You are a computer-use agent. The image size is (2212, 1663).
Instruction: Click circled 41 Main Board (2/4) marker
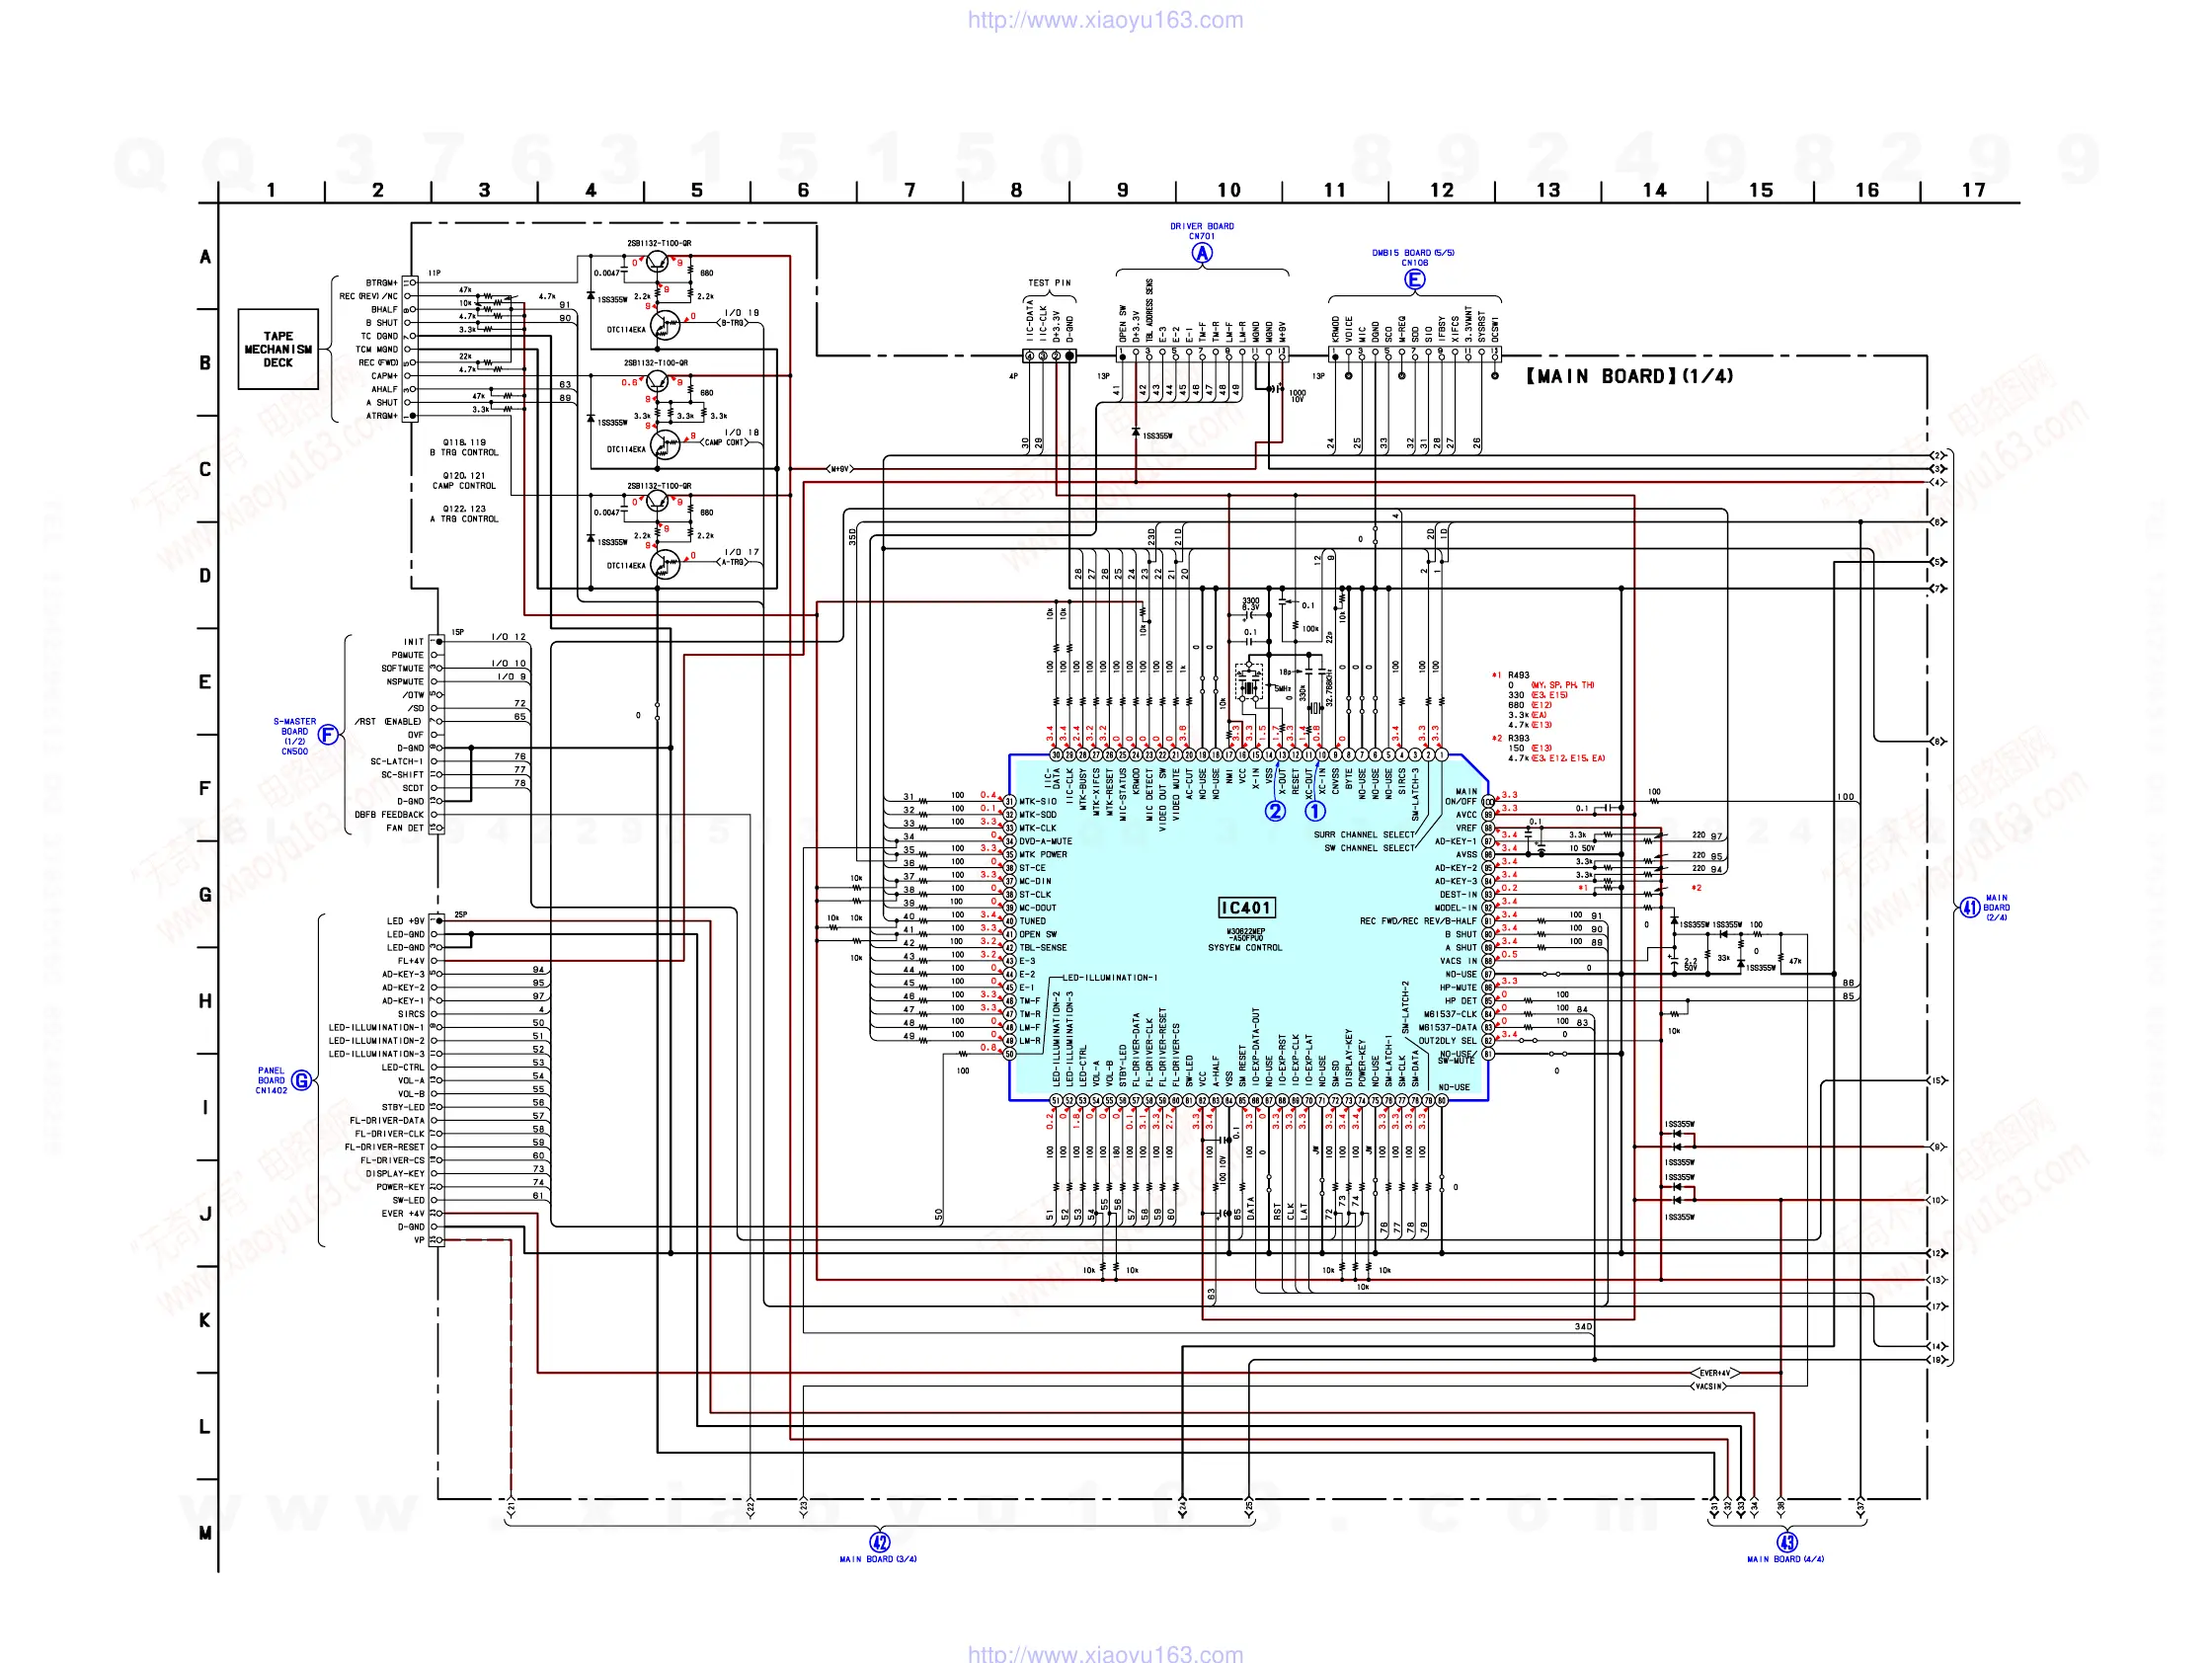[1969, 907]
